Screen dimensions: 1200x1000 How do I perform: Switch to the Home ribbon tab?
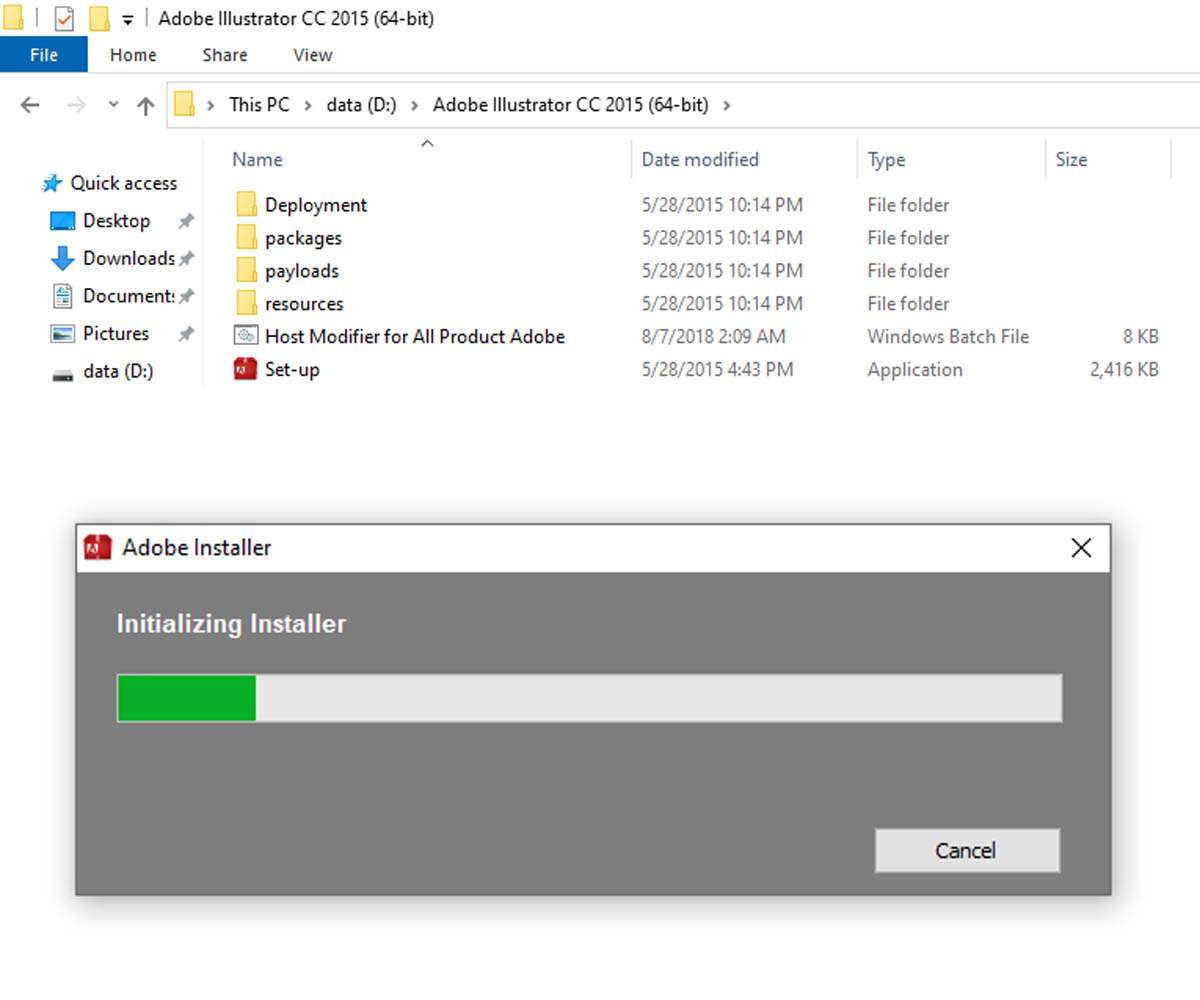[x=133, y=55]
